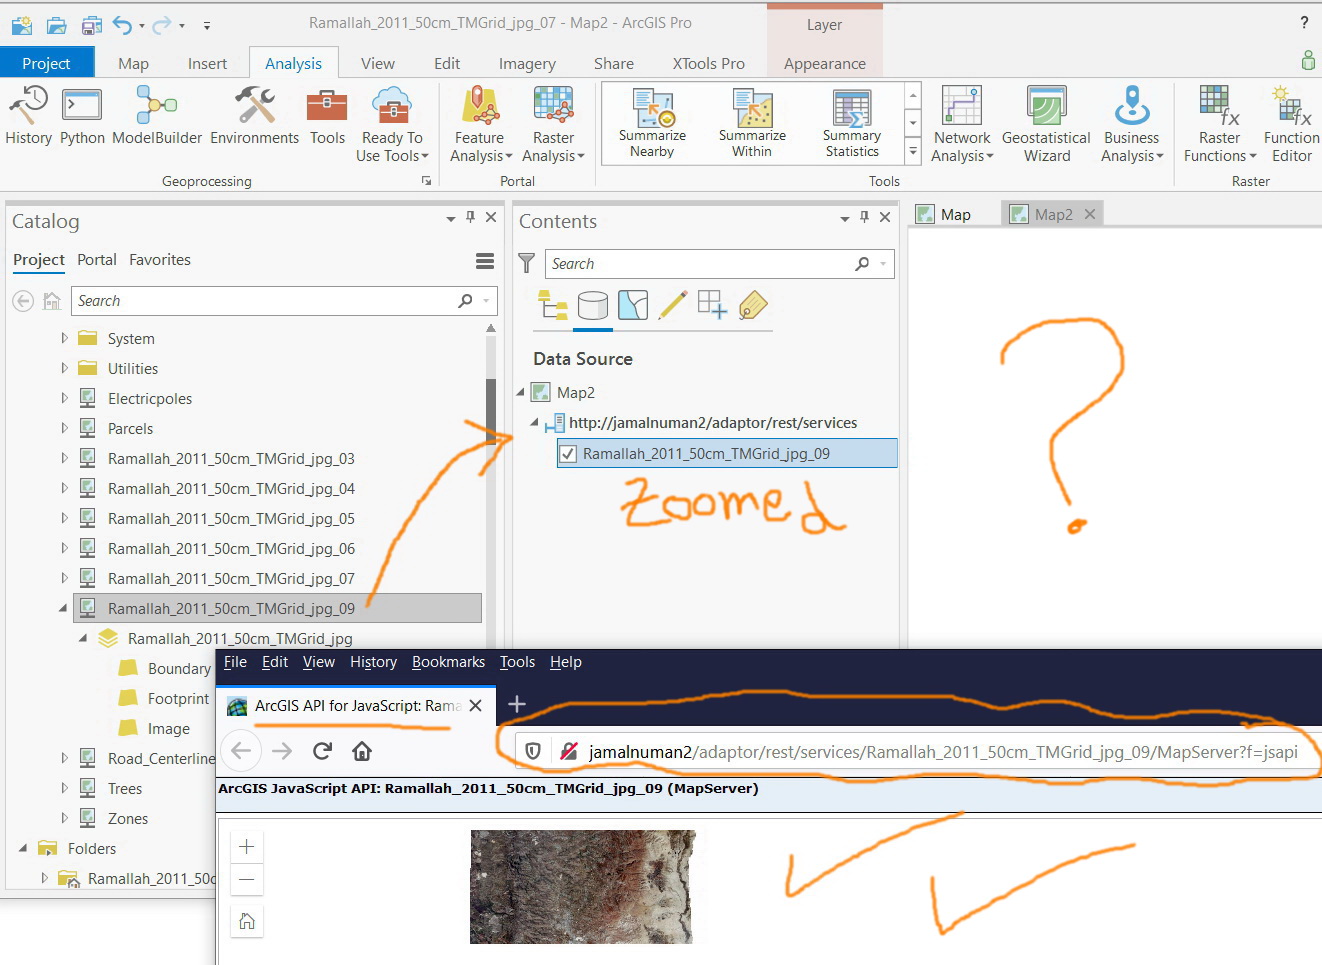Select the Road_Centerline item in Catalog
This screenshot has width=1322, height=965.
click(x=161, y=759)
